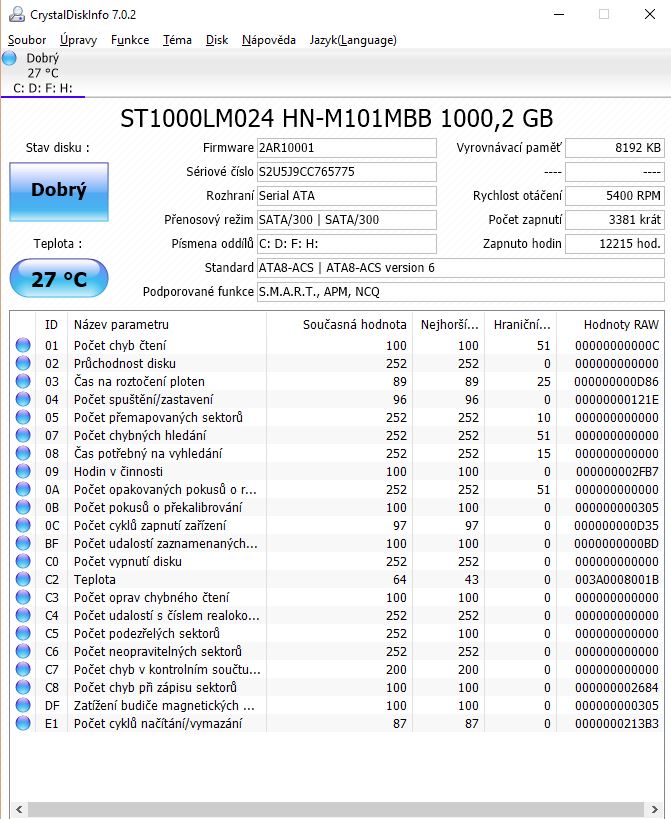This screenshot has width=671, height=819.
Task: Click the serial number field S2U5J9CC765775
Action: coord(347,172)
